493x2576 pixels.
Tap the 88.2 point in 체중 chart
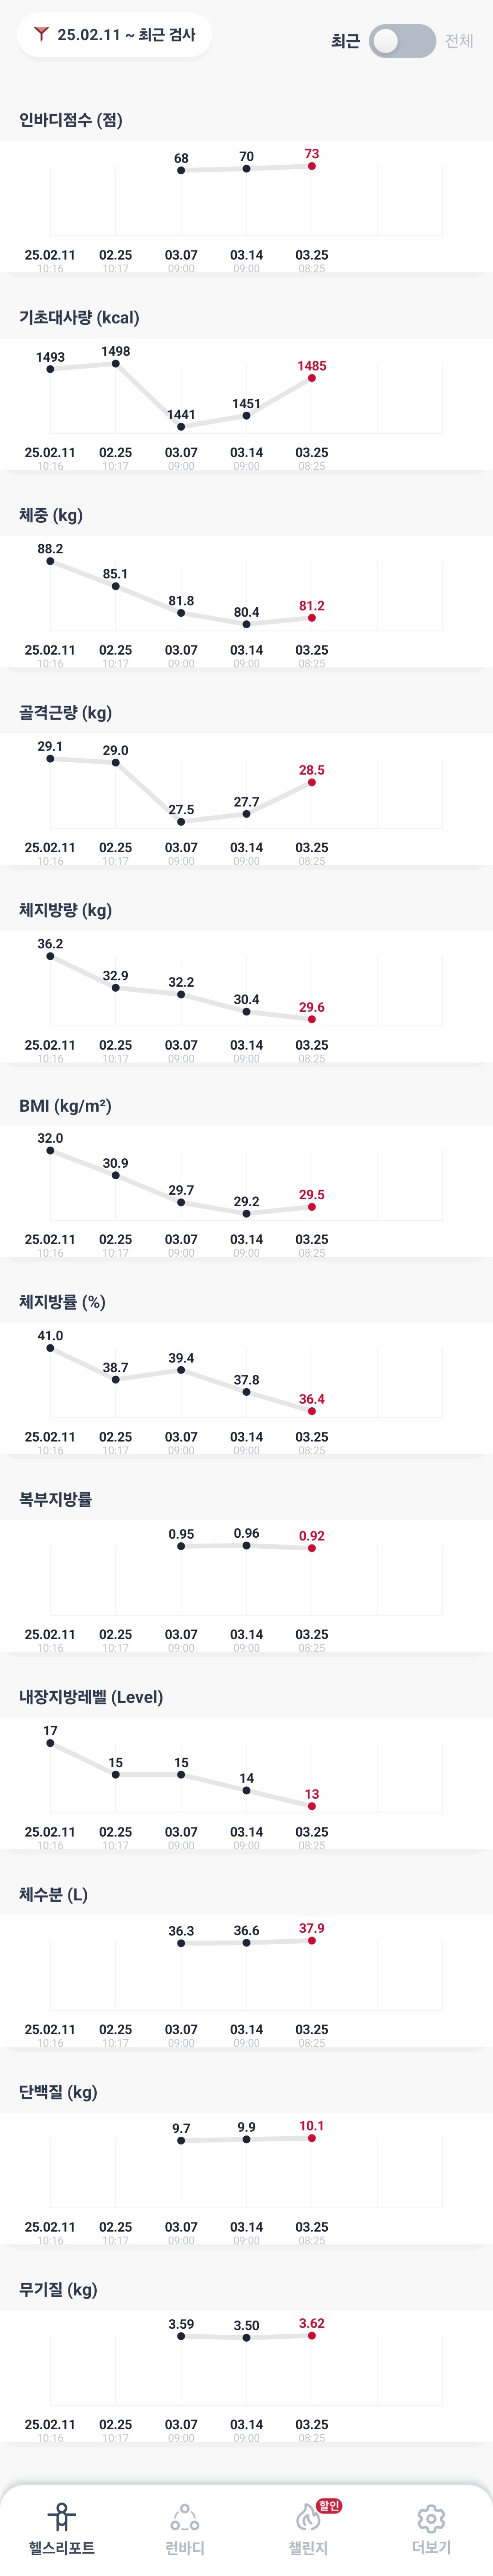[50, 561]
